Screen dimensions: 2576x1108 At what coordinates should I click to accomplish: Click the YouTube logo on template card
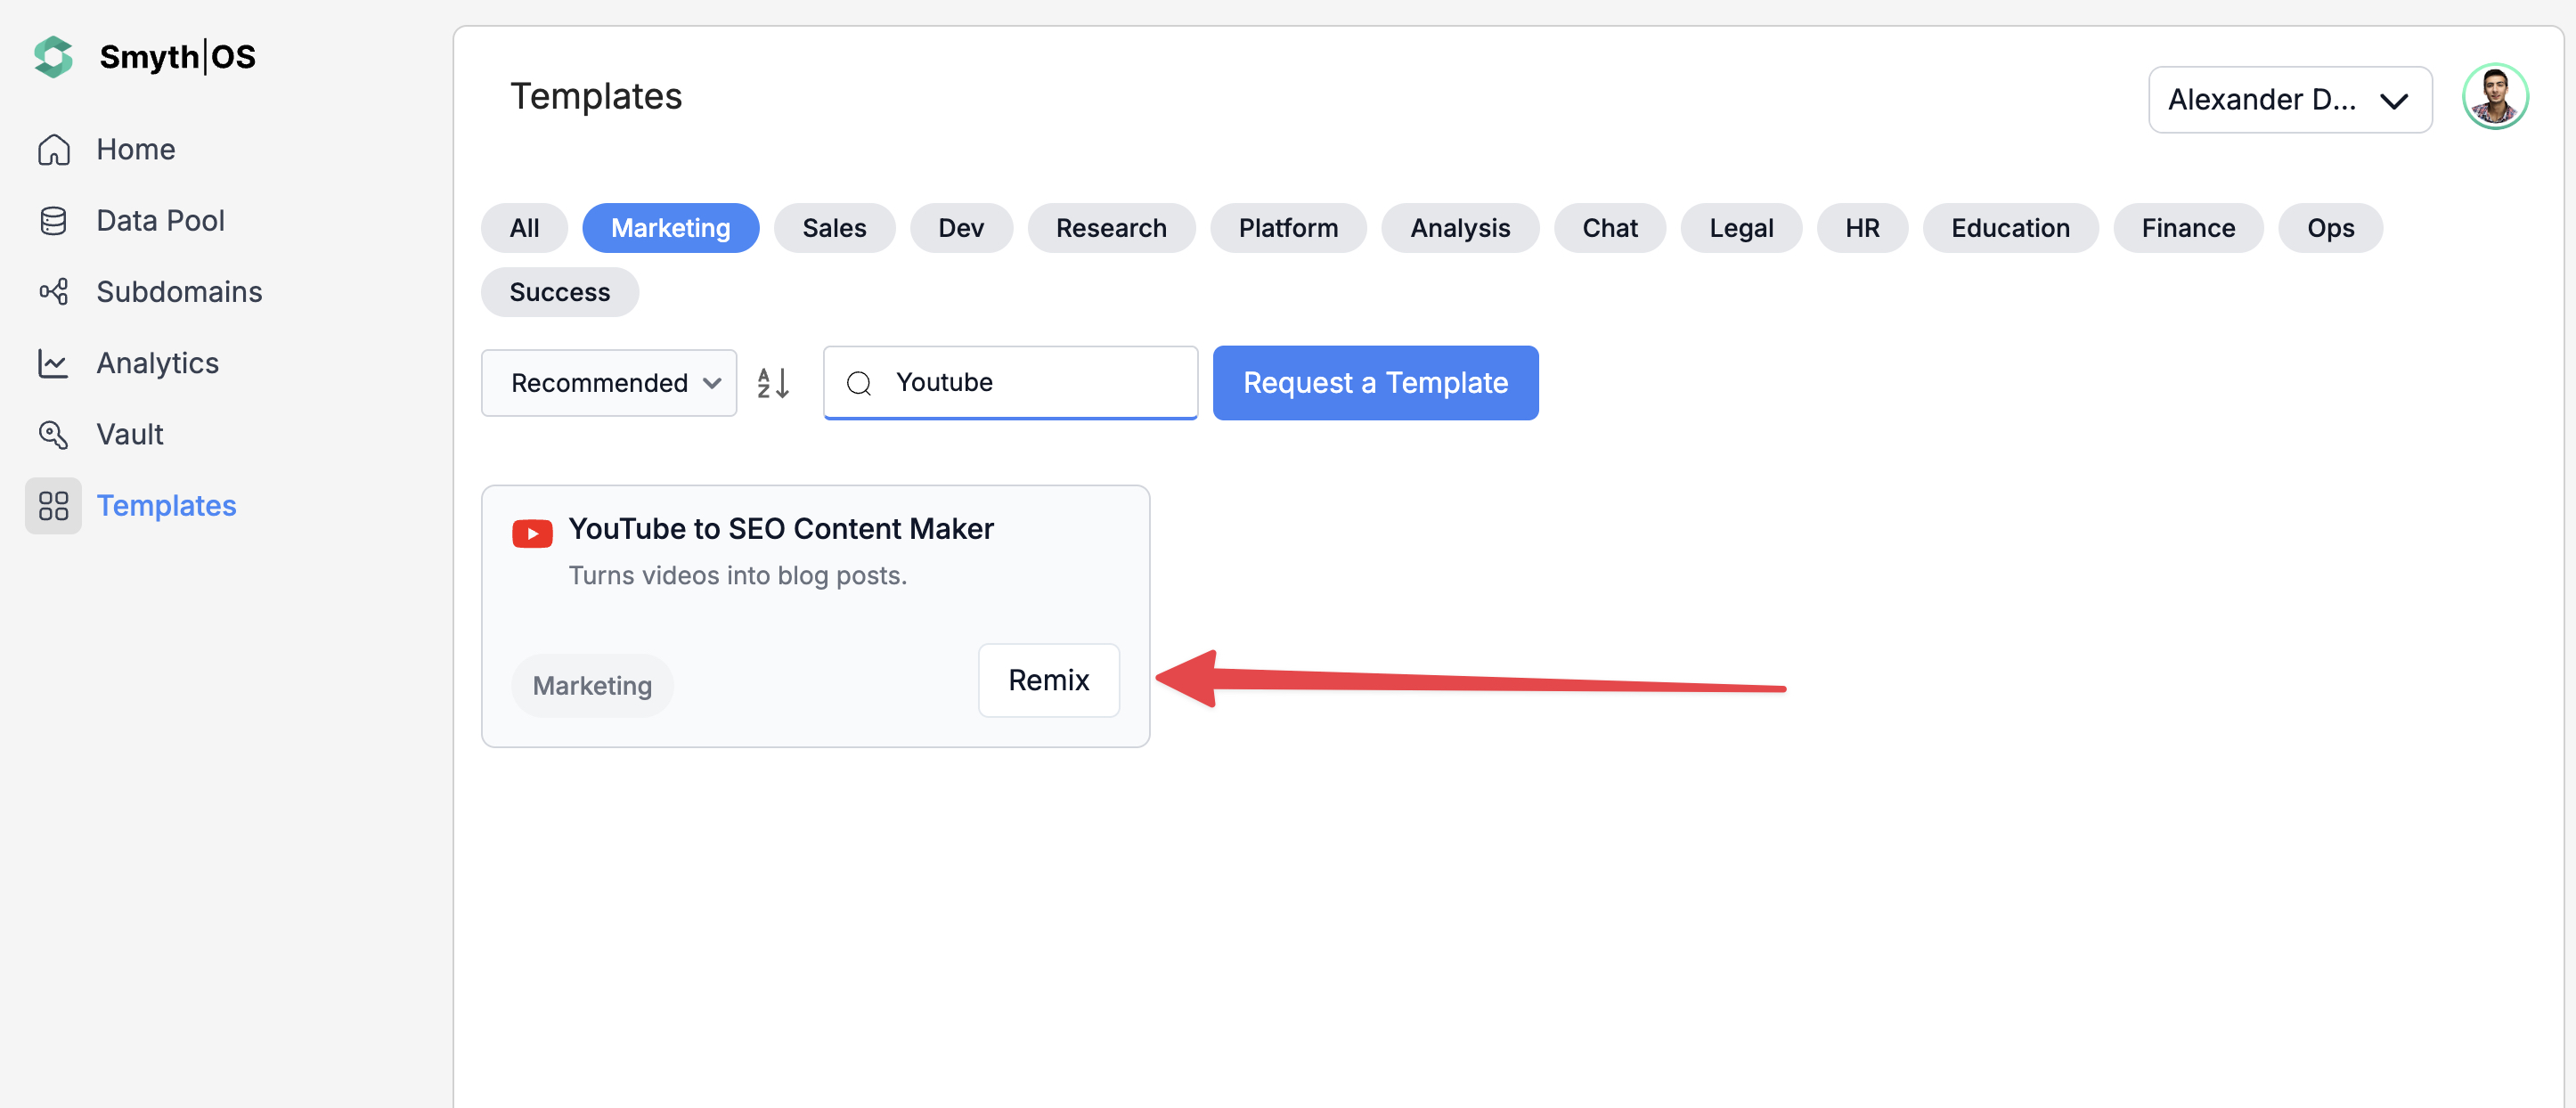point(532,534)
